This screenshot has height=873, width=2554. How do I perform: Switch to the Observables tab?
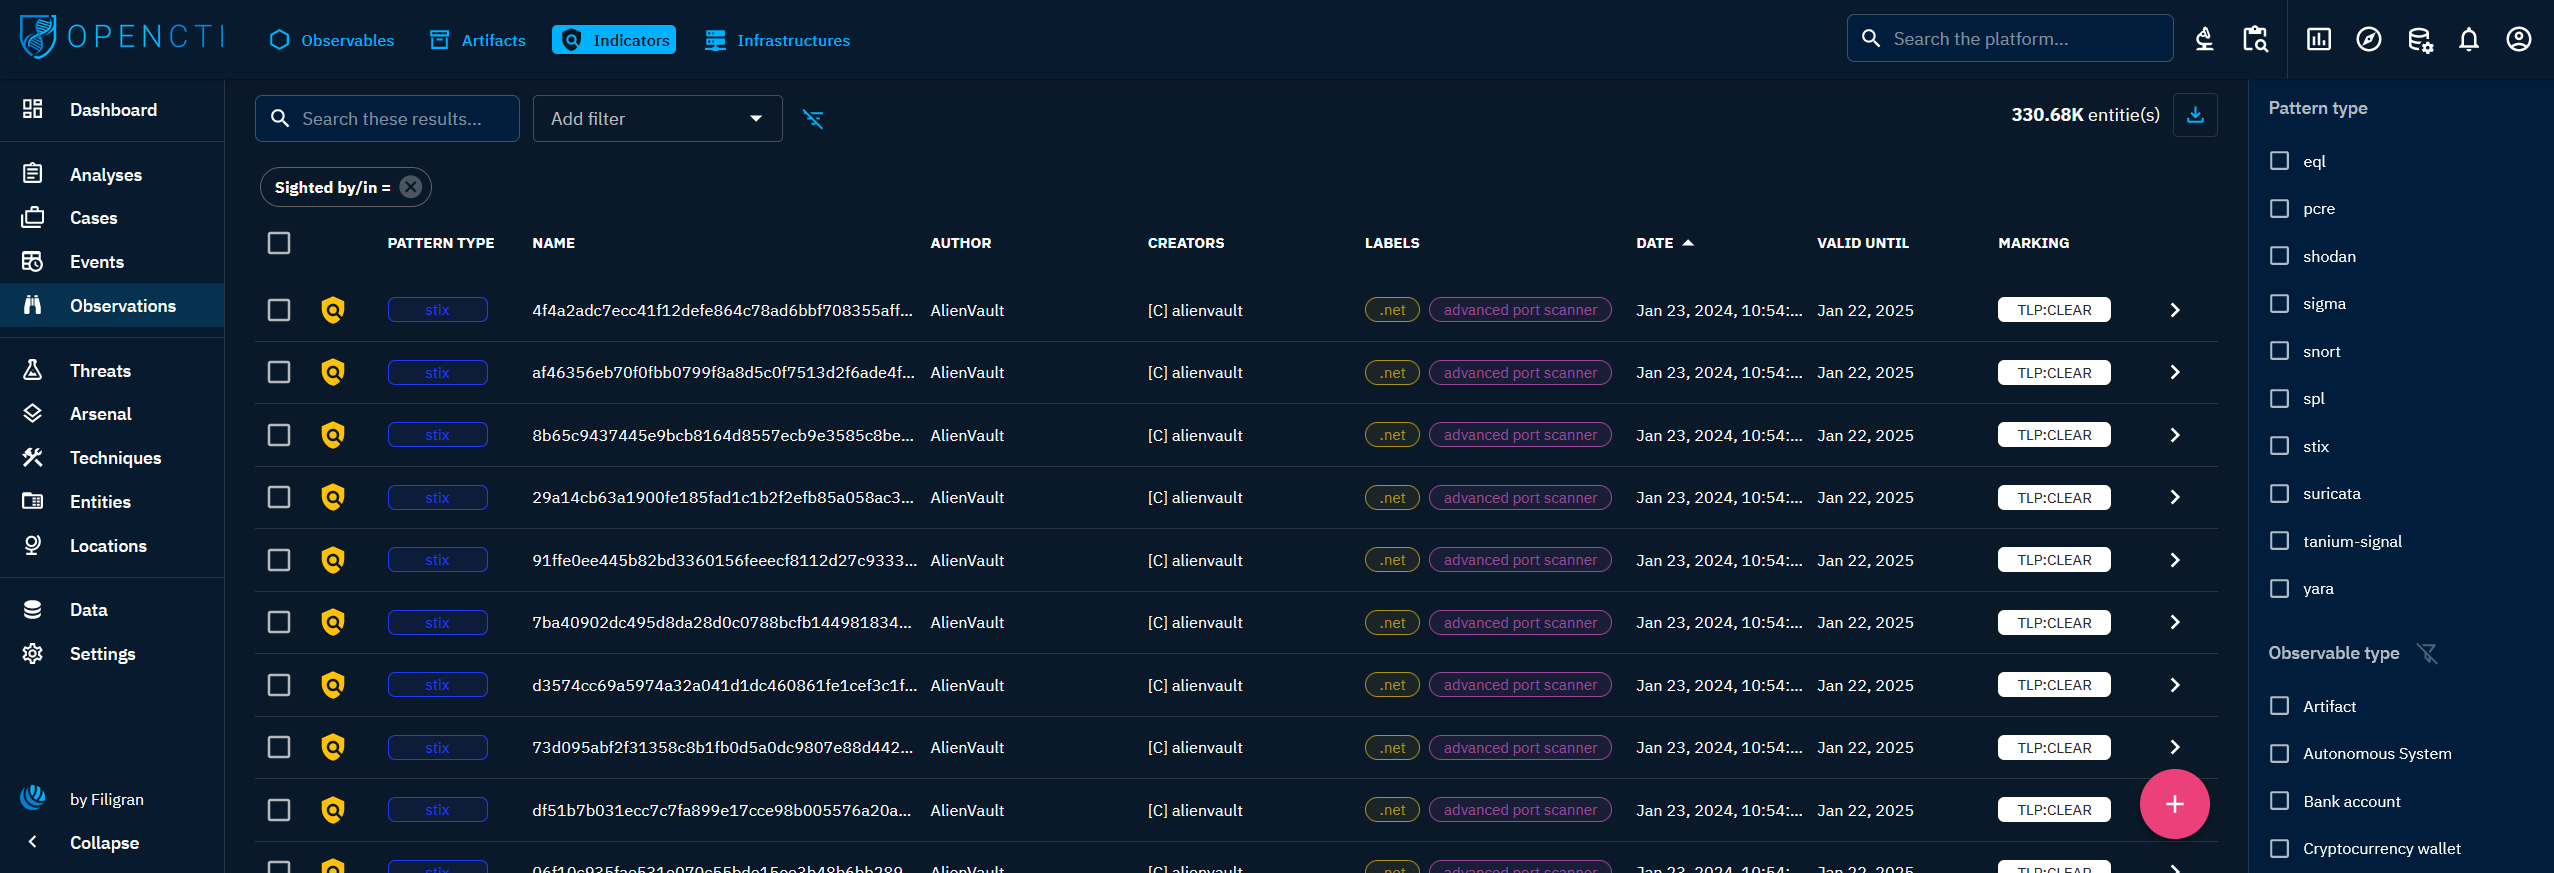pos(332,40)
